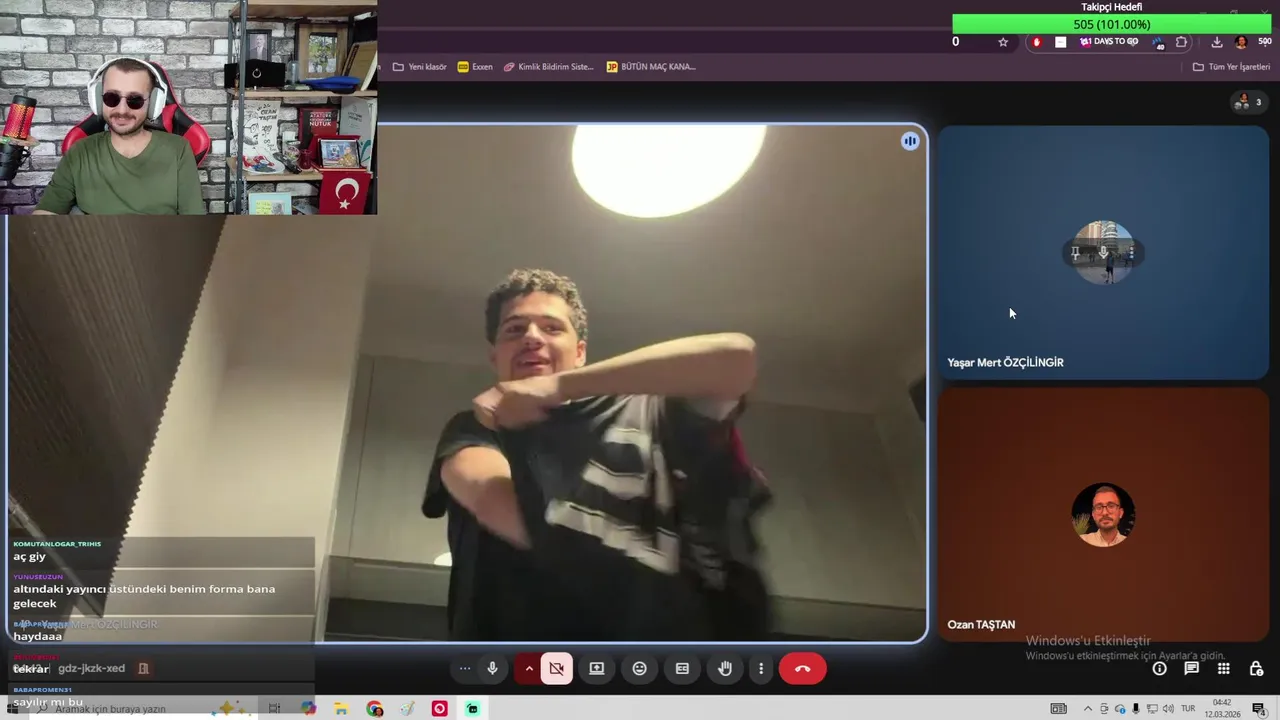Show the participants list with count 3
This screenshot has width=1280, height=720.
1247,102
